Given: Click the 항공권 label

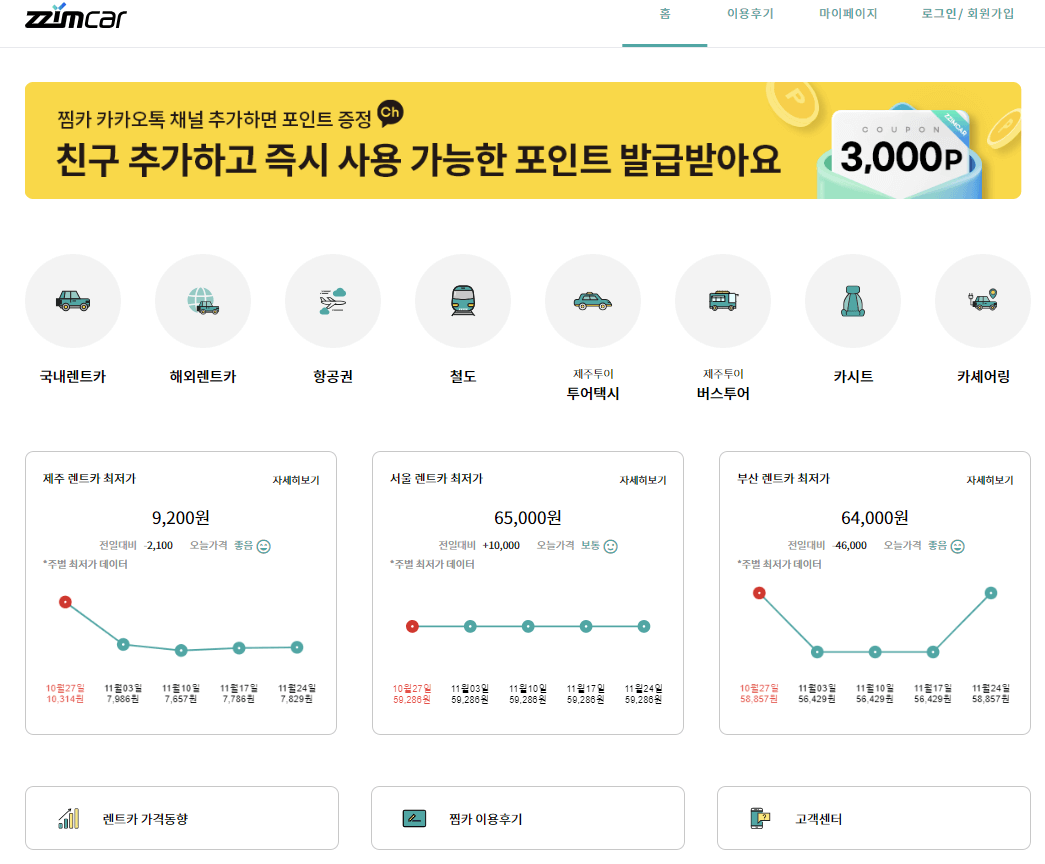Looking at the screenshot, I should [x=333, y=377].
